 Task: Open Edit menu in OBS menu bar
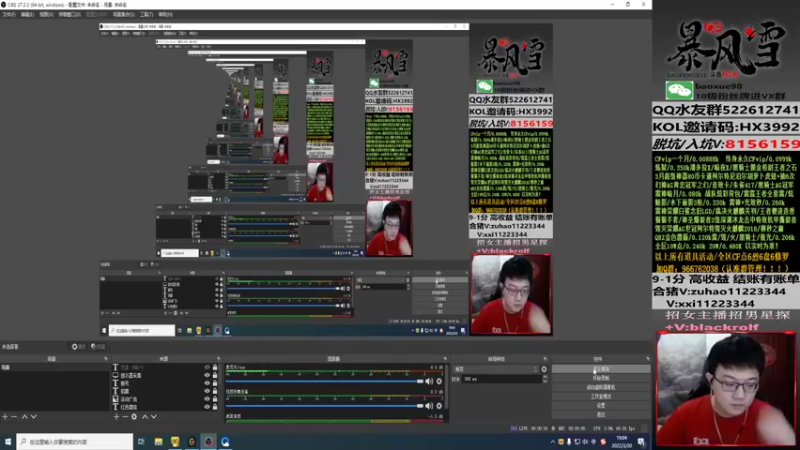coord(27,14)
